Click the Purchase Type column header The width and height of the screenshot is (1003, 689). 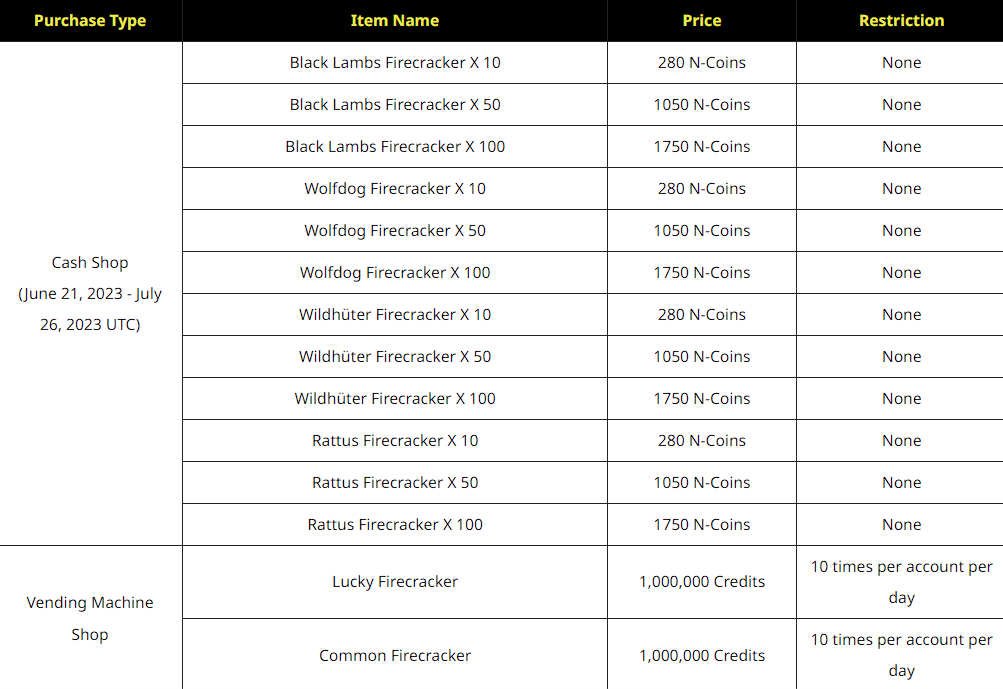click(90, 20)
